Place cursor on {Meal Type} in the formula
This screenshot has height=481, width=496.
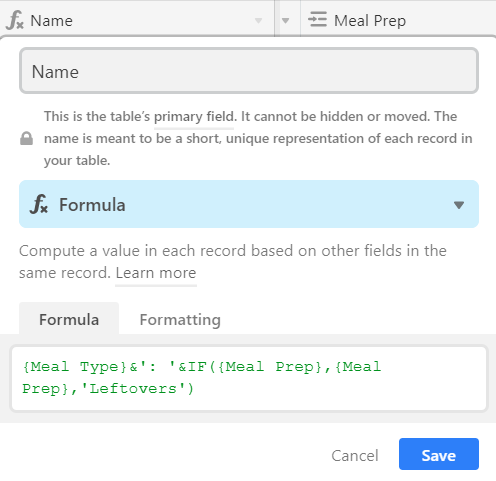click(x=75, y=367)
